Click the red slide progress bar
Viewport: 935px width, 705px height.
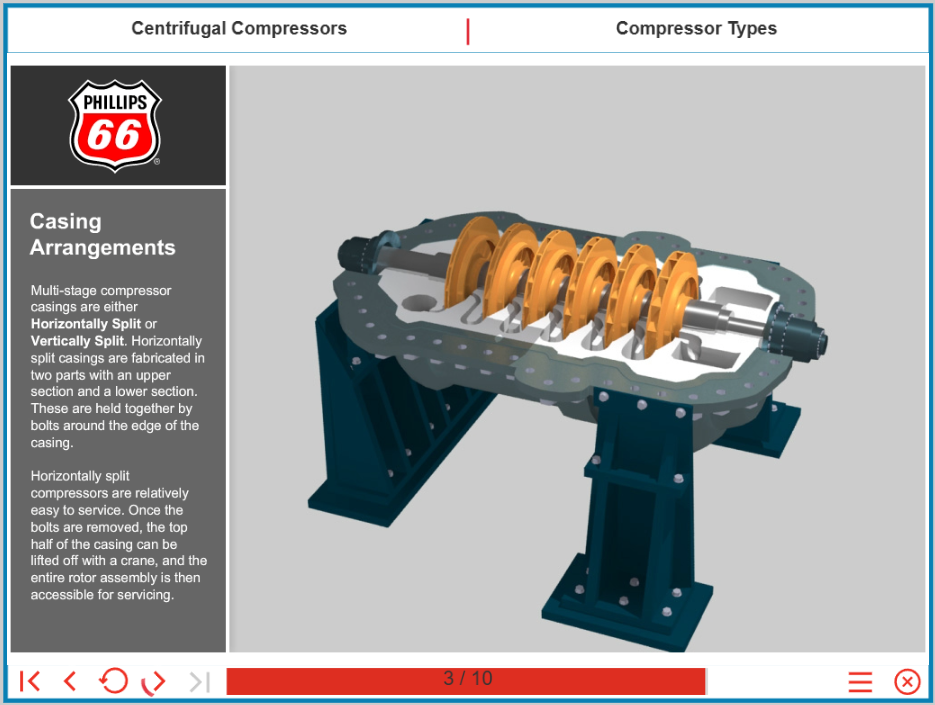466,681
